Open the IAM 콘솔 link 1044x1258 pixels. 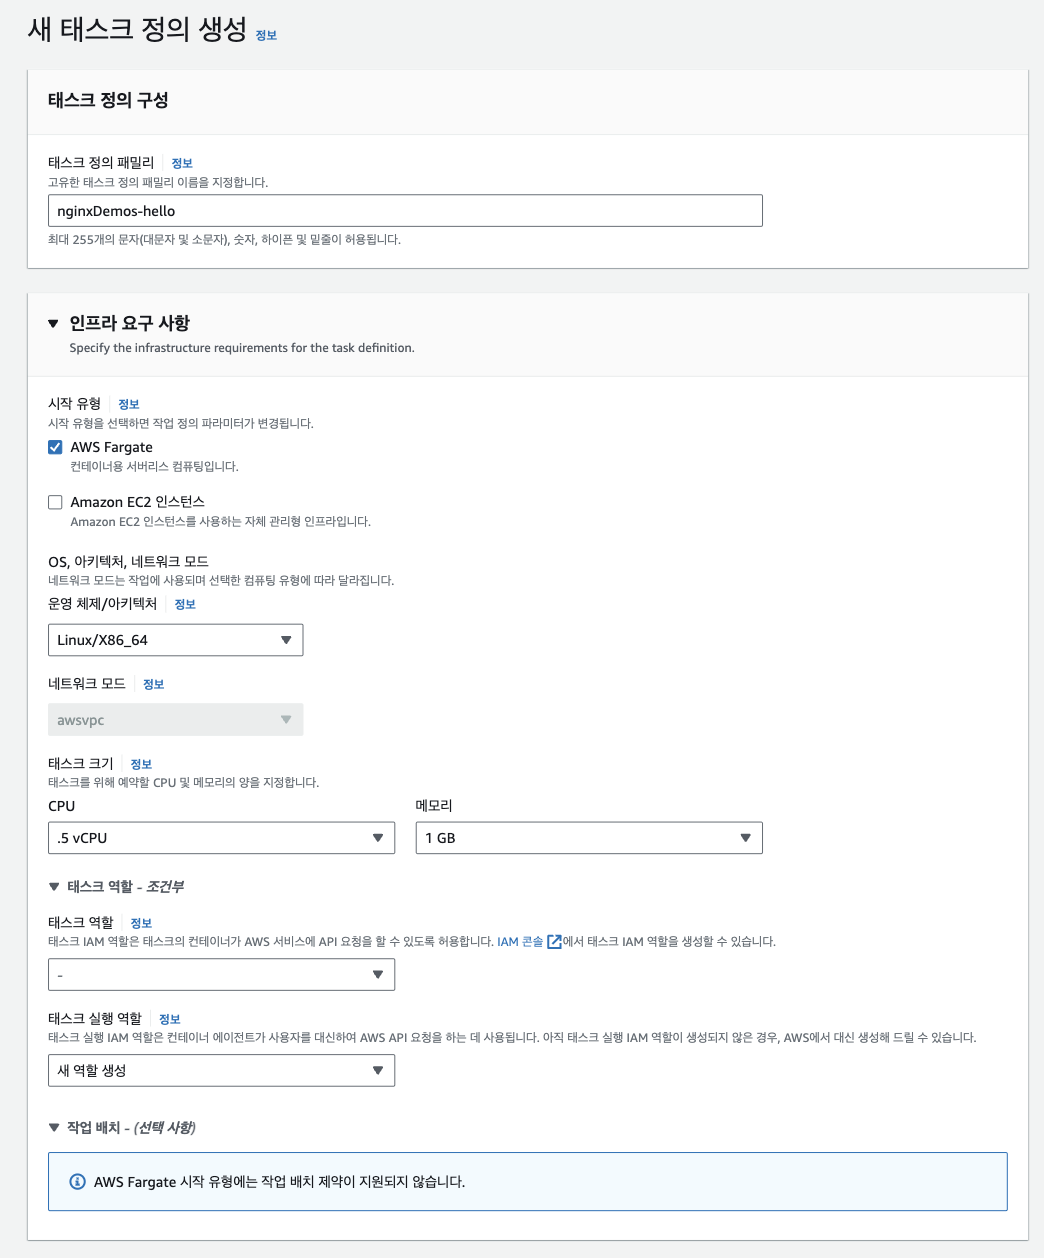[520, 941]
